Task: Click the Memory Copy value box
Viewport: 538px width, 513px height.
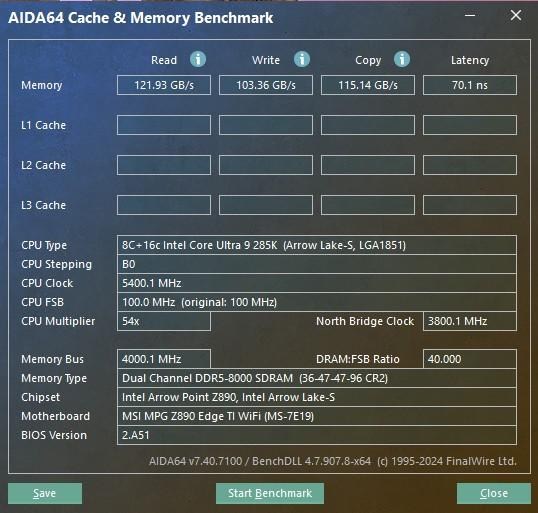Action: click(x=368, y=85)
